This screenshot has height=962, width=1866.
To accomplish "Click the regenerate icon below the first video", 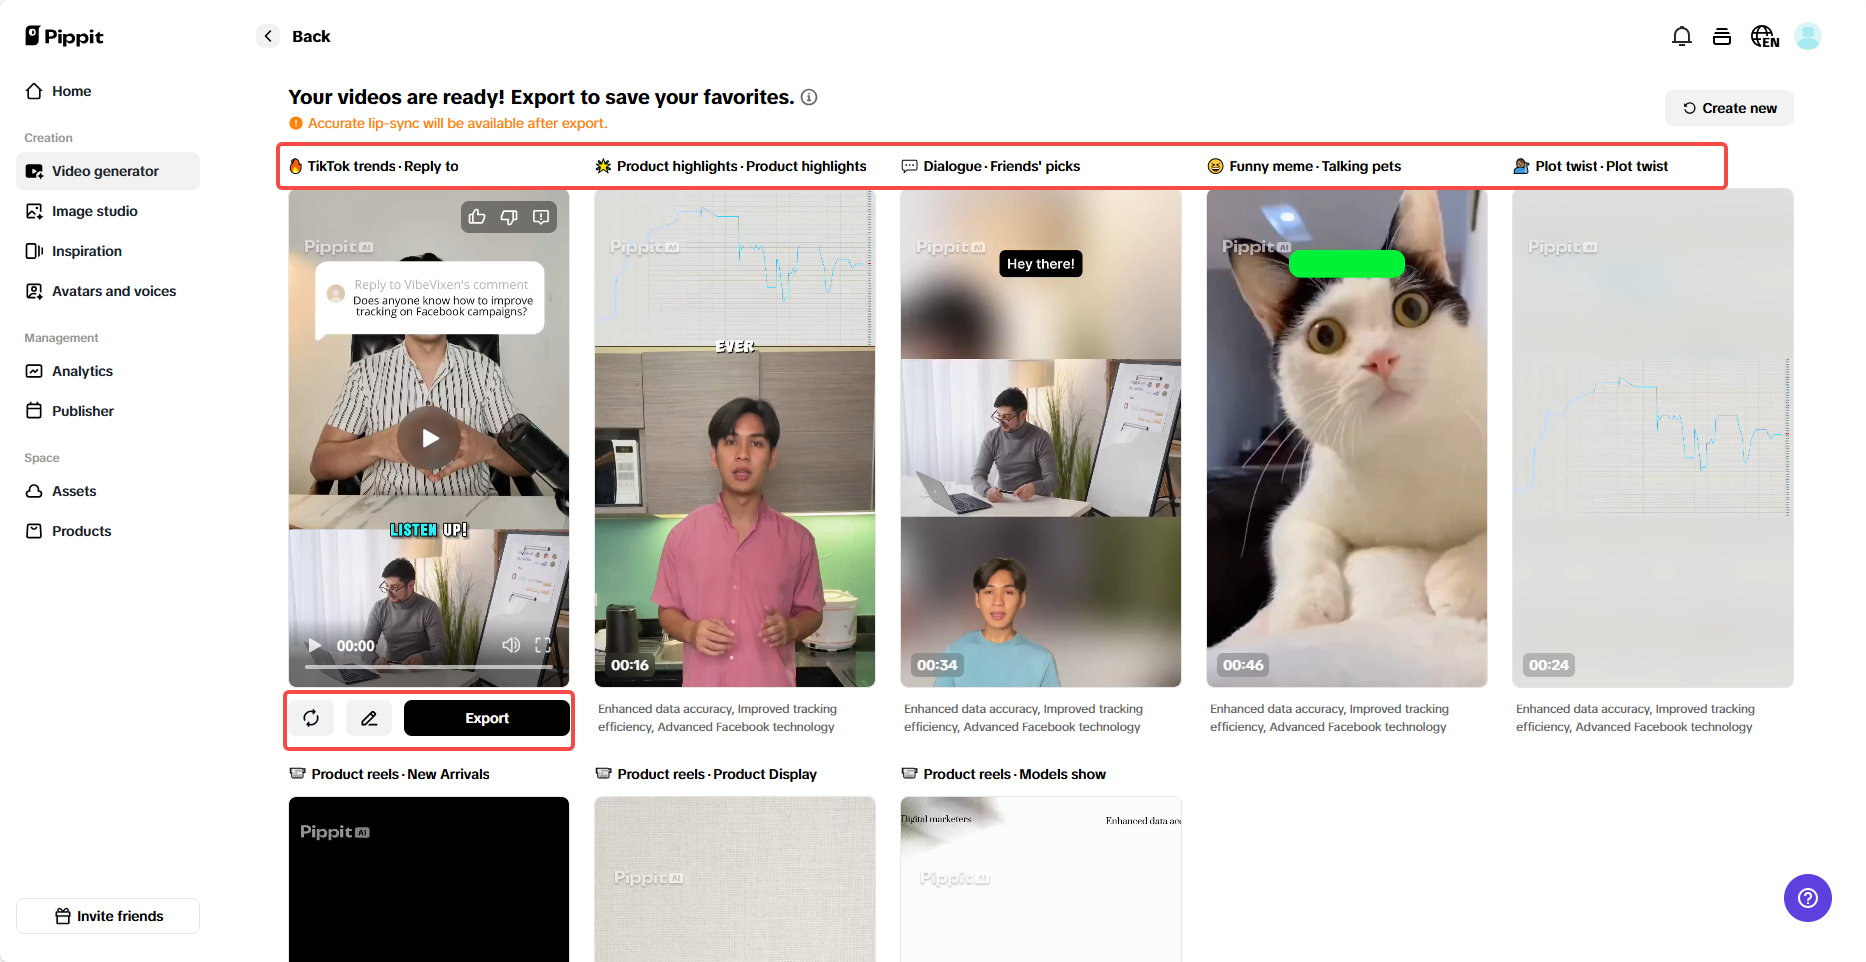I will [x=311, y=718].
